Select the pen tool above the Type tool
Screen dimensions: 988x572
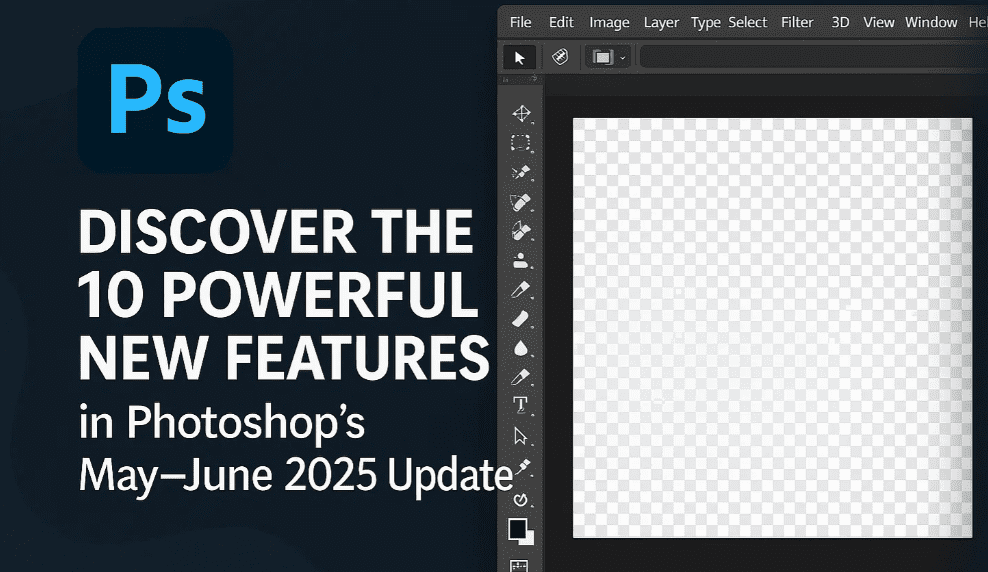coord(520,377)
